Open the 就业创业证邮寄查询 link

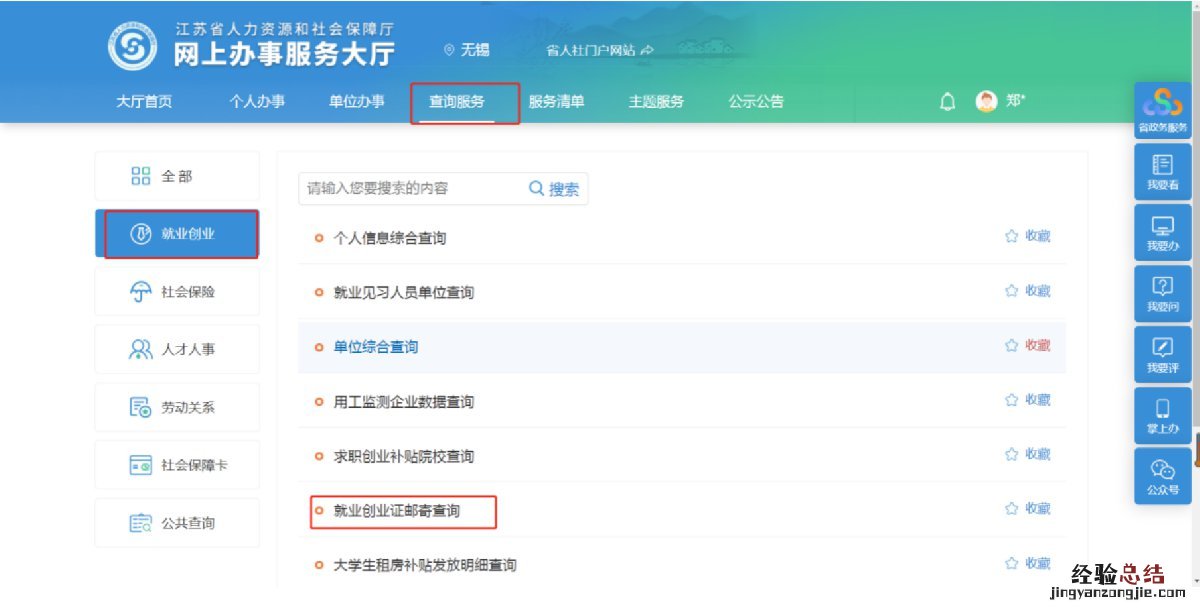pos(396,511)
